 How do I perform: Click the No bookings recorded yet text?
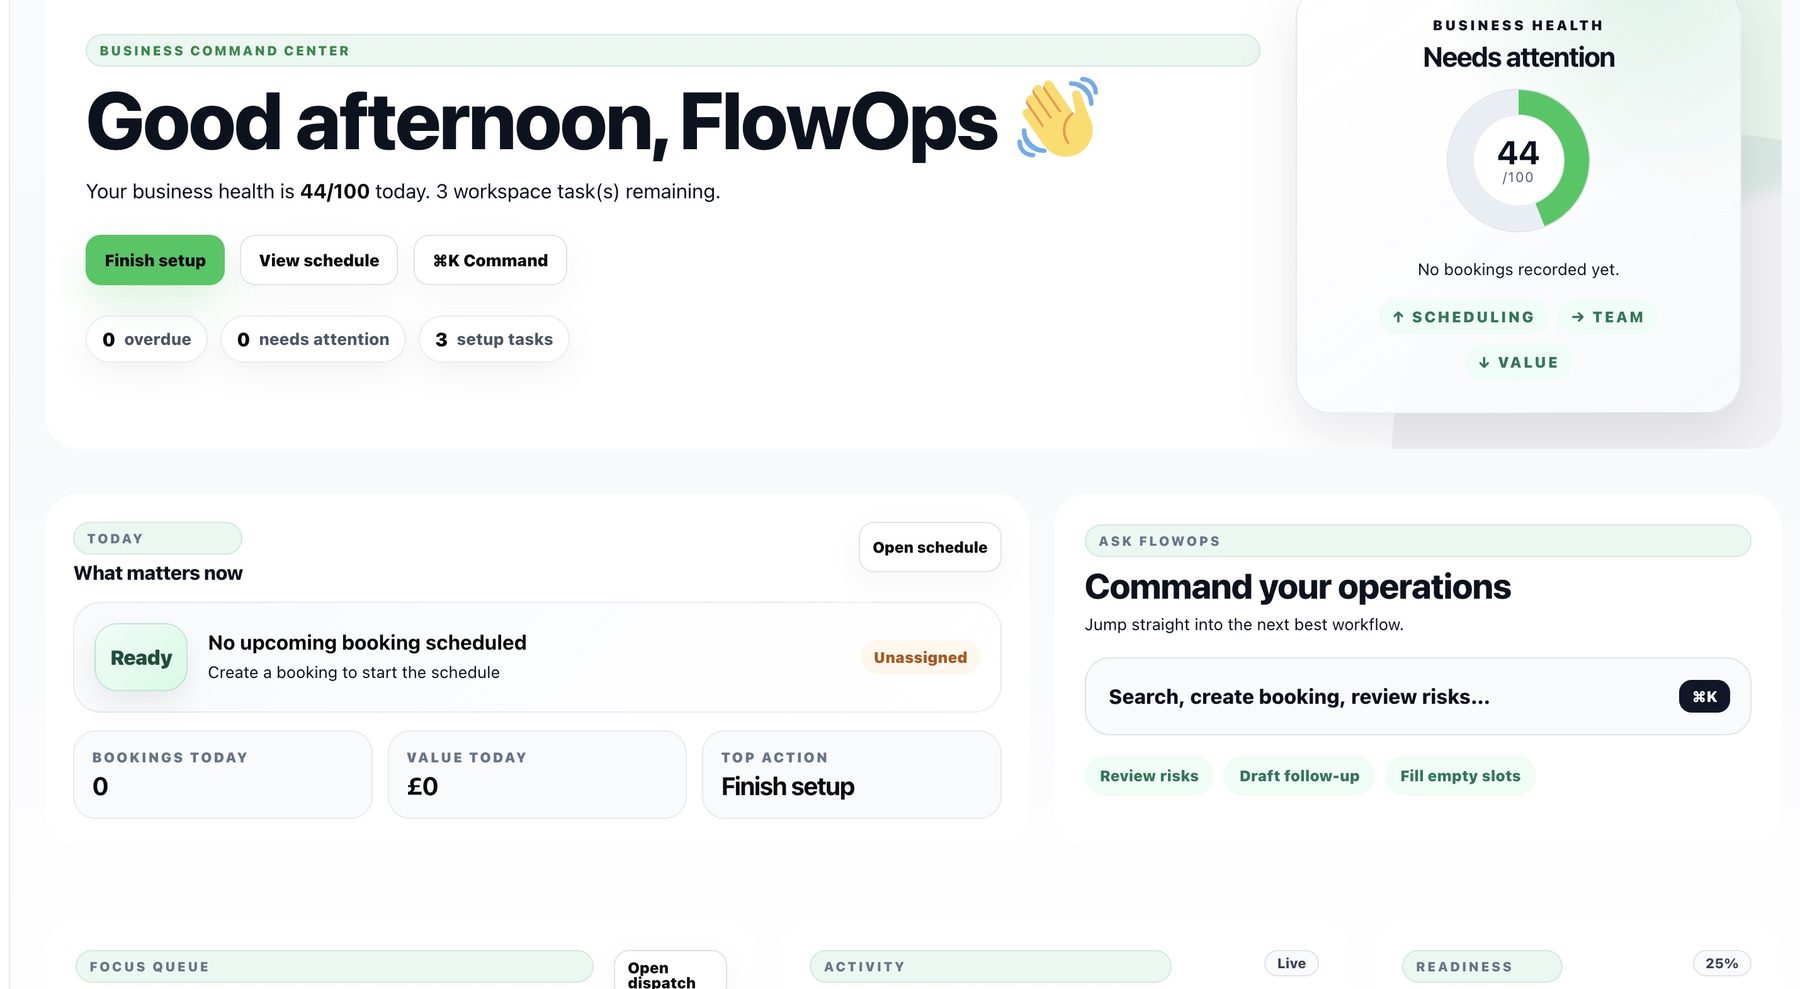click(1518, 269)
